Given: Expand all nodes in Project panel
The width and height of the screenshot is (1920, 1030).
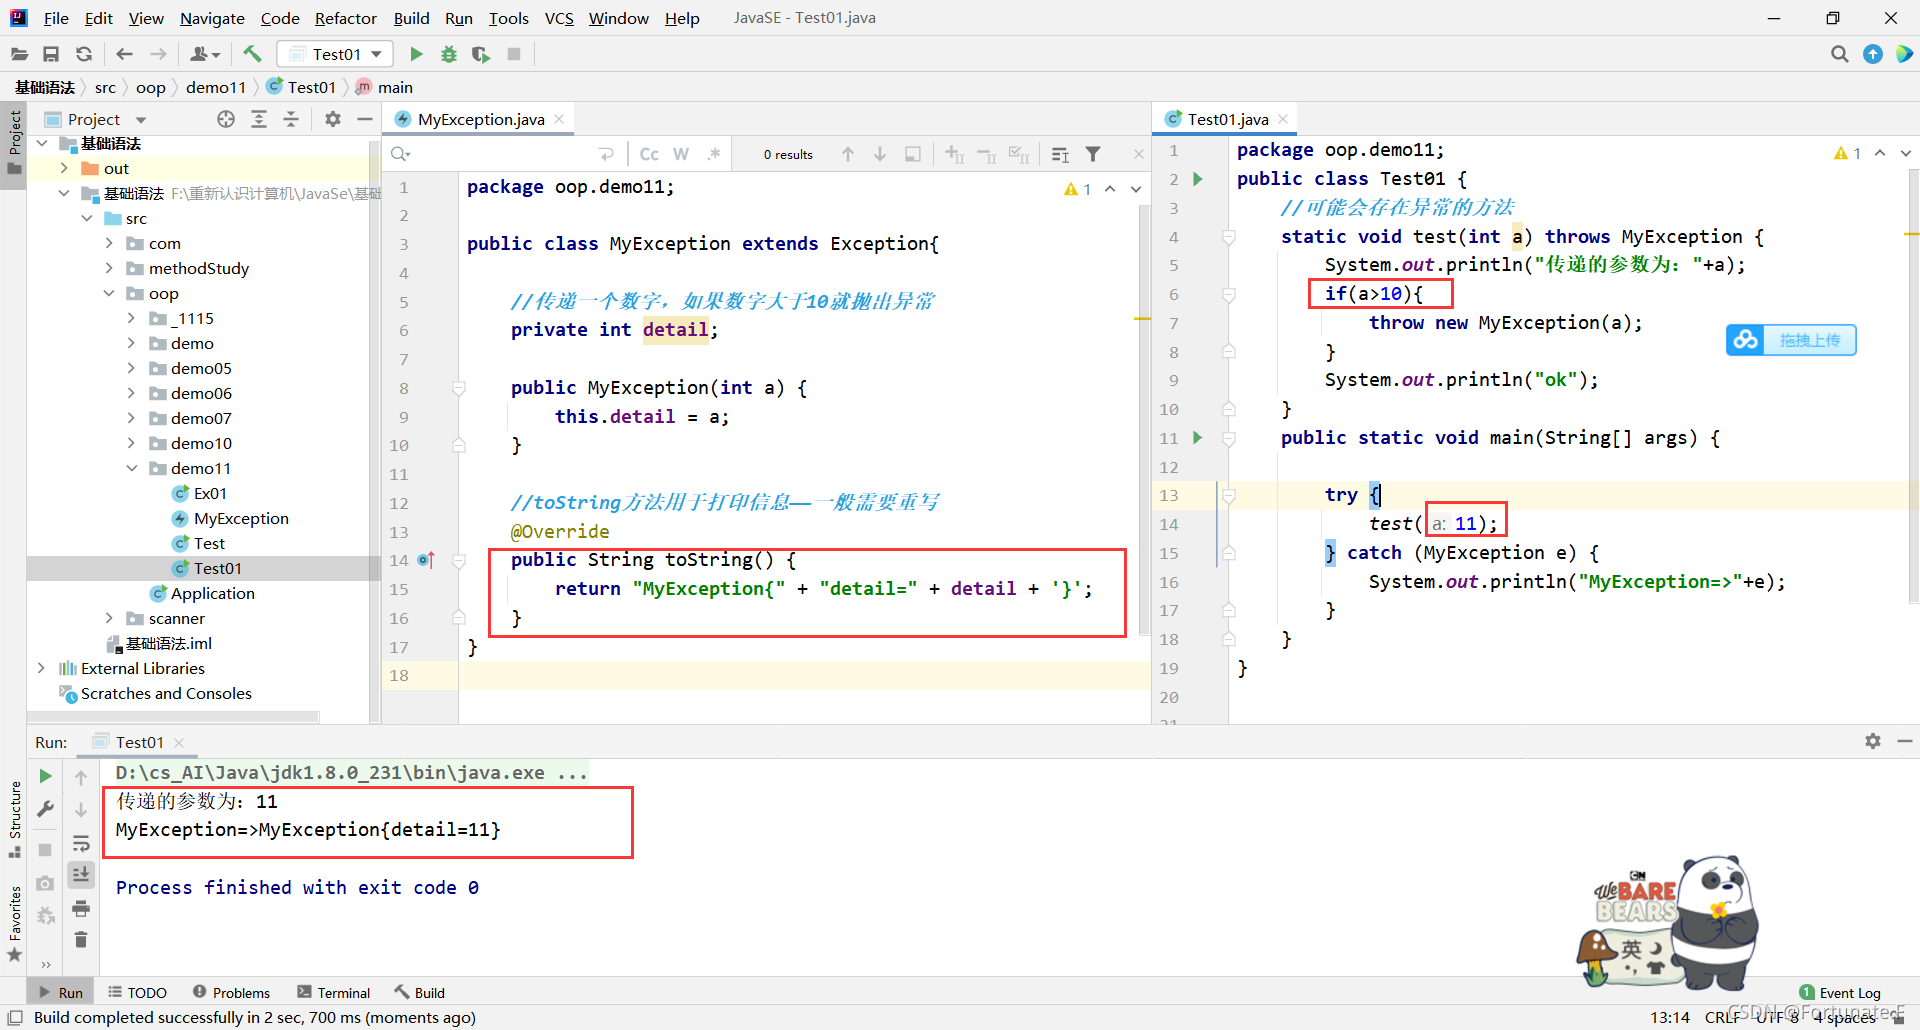Looking at the screenshot, I should (x=259, y=119).
